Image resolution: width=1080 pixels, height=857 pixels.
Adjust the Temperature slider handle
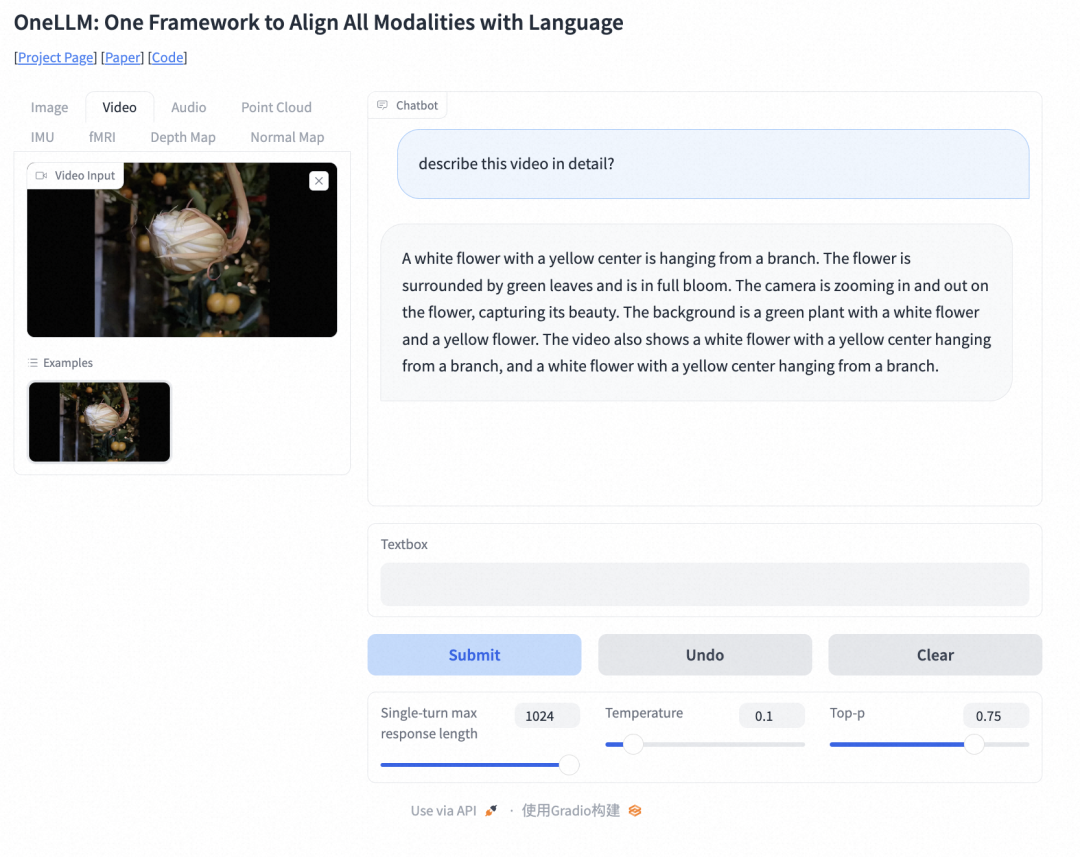coord(631,744)
